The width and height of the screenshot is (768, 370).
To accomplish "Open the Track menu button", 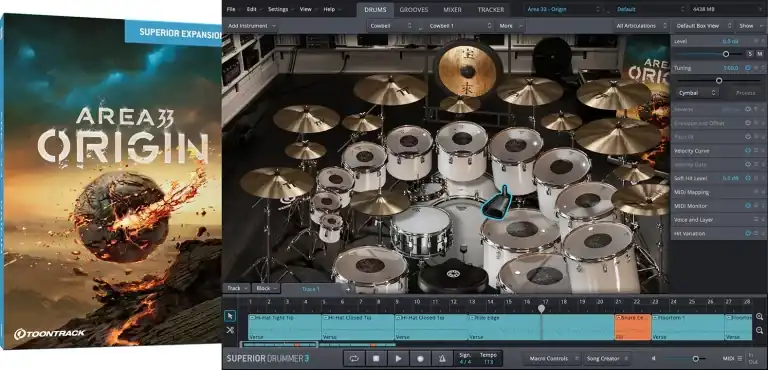I will pyautogui.click(x=237, y=288).
